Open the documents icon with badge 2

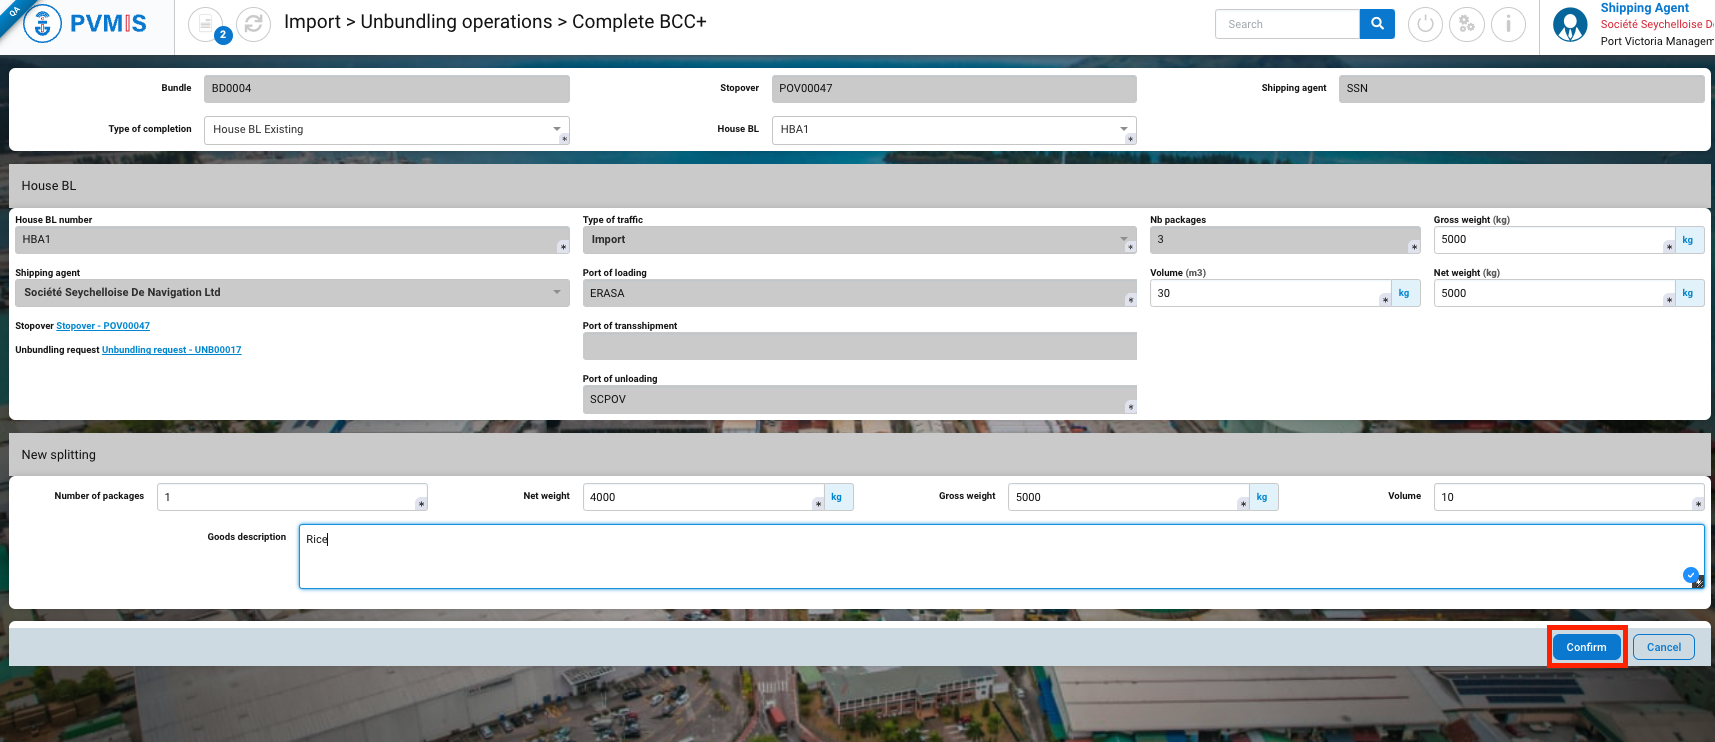pyautogui.click(x=205, y=23)
